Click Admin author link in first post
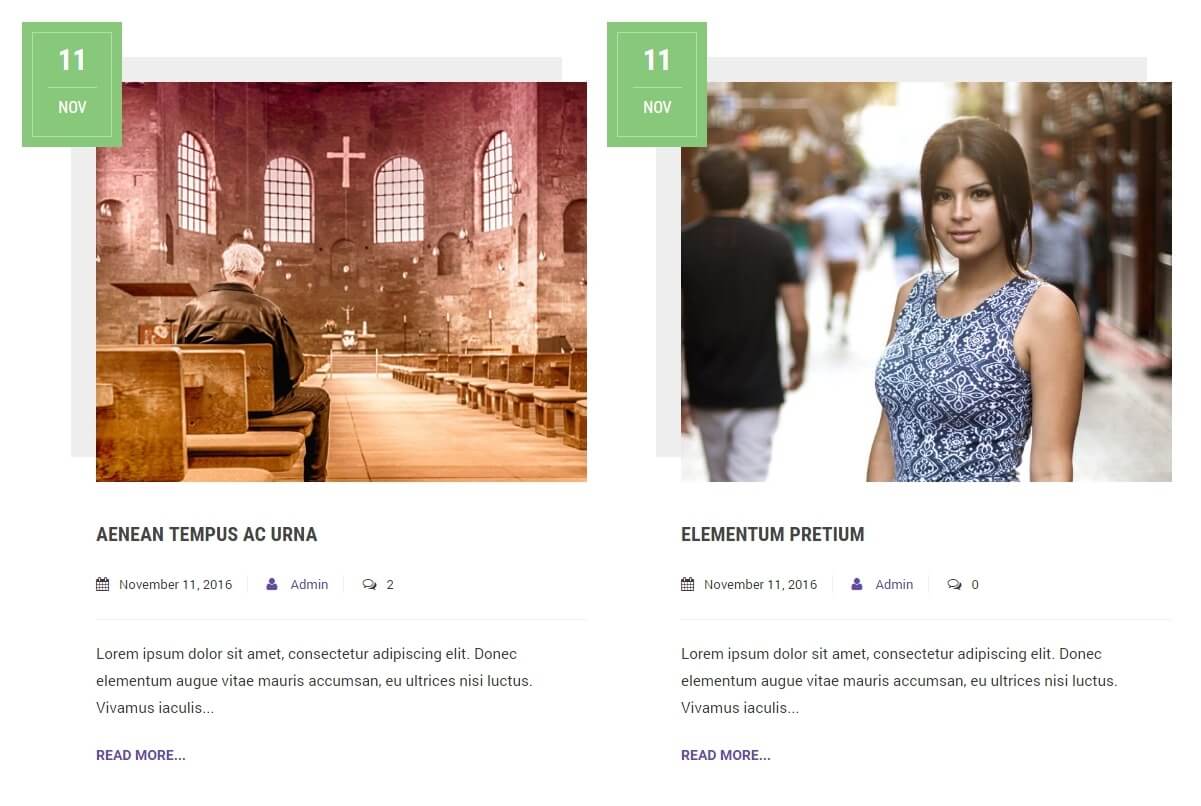The width and height of the screenshot is (1201, 806). (309, 584)
